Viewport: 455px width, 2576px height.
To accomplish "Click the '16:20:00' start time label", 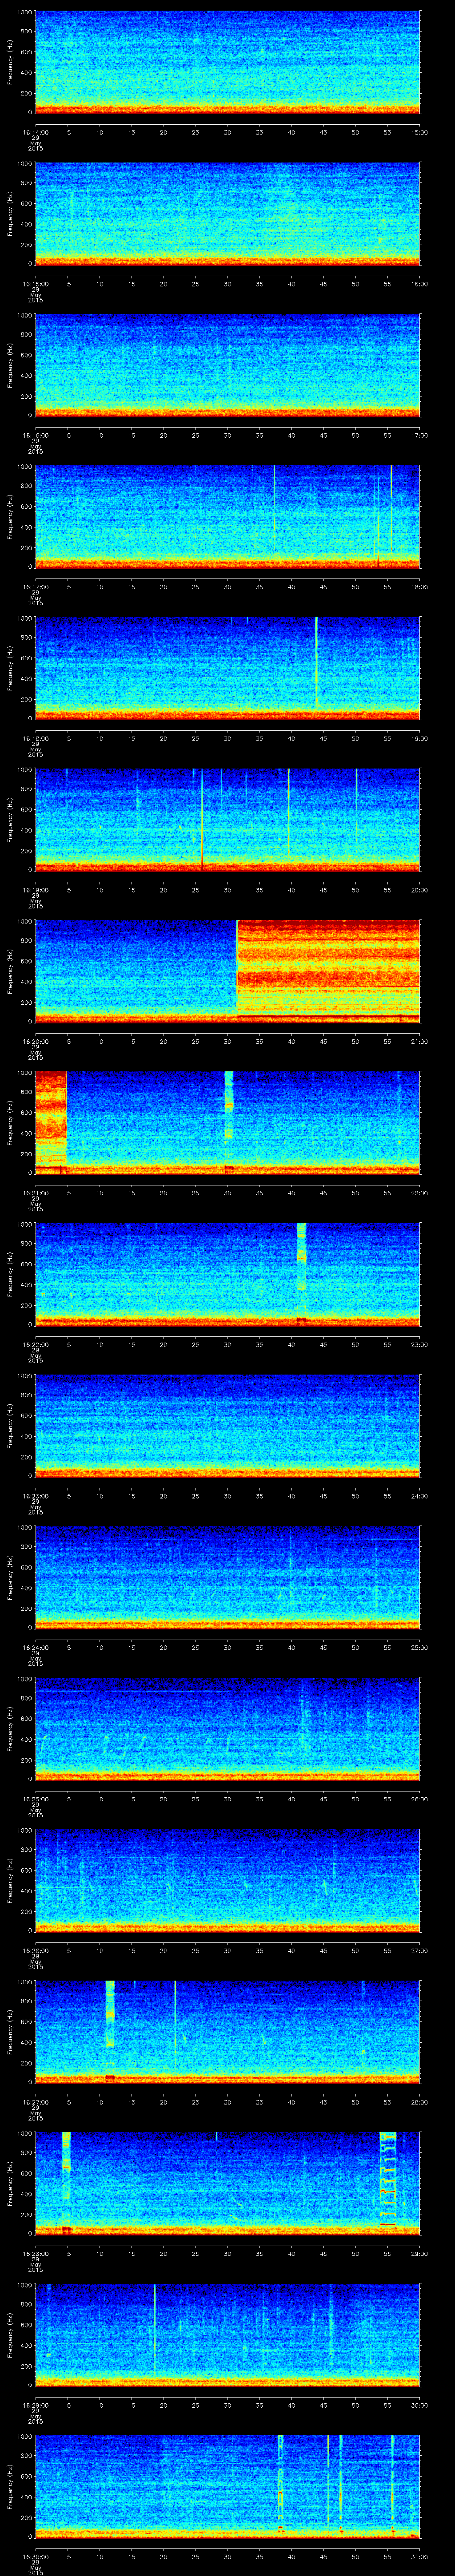I will pyautogui.click(x=35, y=1041).
